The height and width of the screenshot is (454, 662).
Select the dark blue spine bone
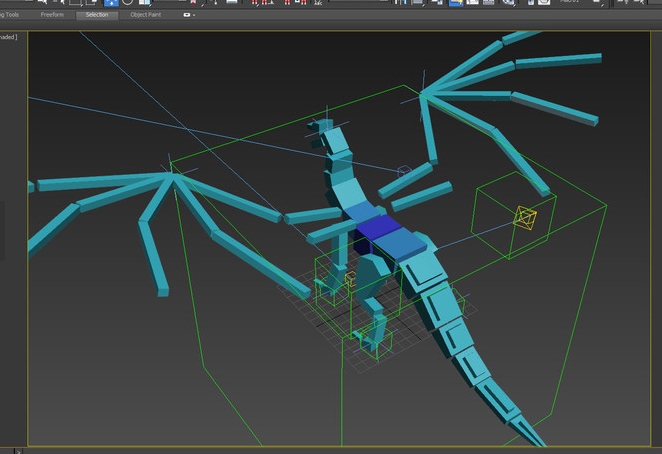click(x=378, y=229)
